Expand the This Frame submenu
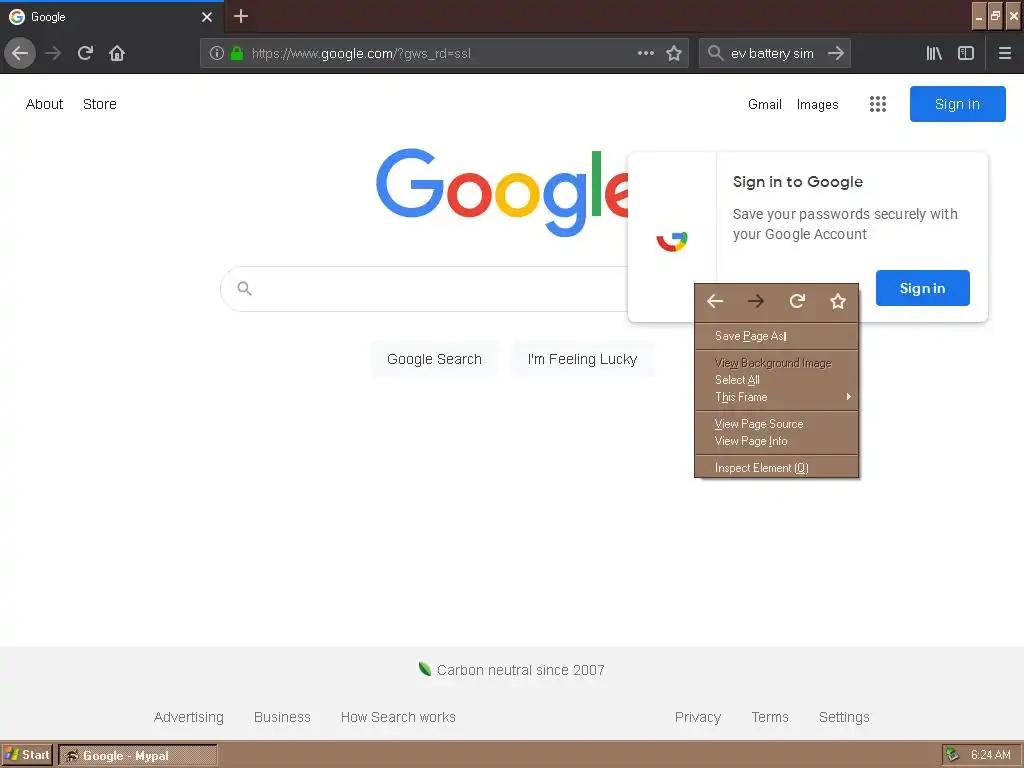The image size is (1024, 768). point(776,396)
